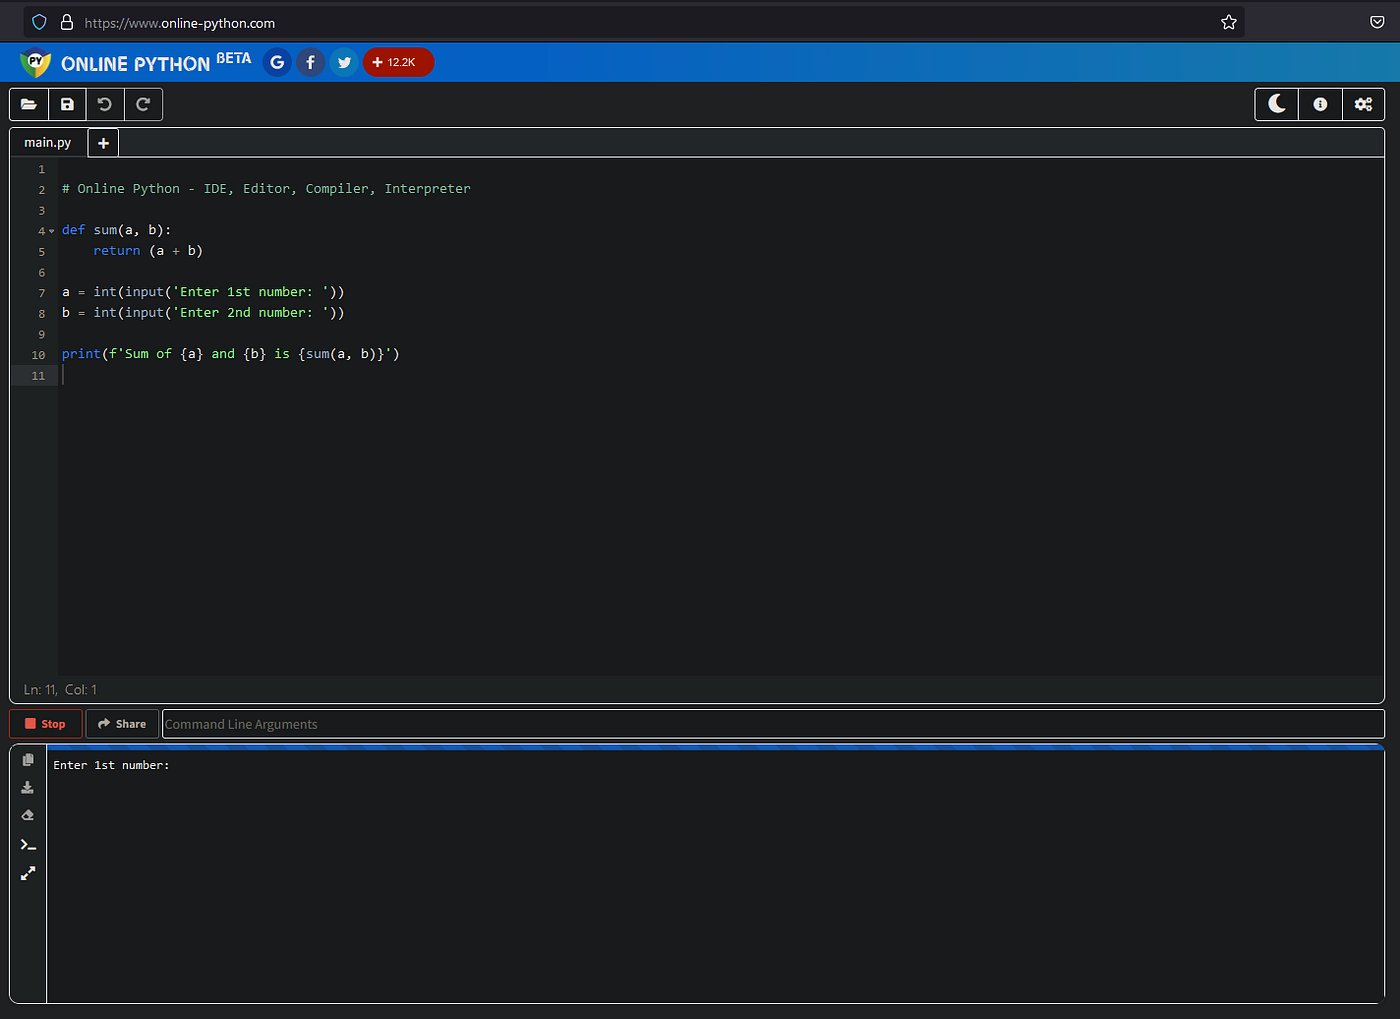Undo the last edit
The height and width of the screenshot is (1019, 1400).
pos(105,104)
